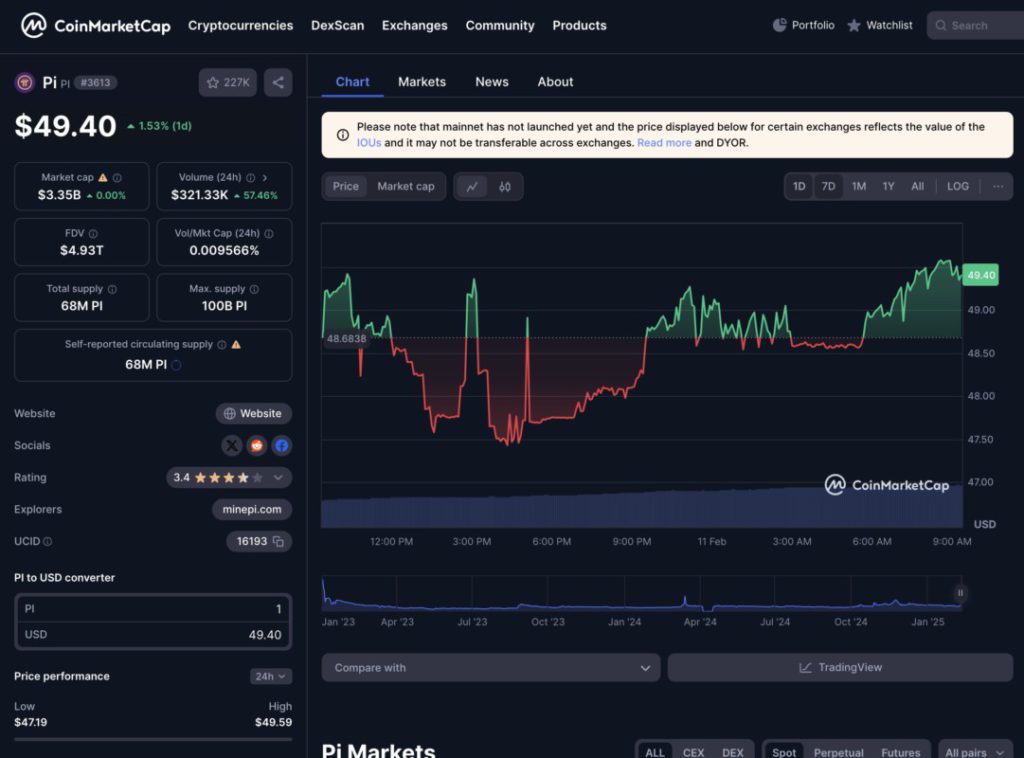Expand Volume (24h) arrow

tap(264, 178)
